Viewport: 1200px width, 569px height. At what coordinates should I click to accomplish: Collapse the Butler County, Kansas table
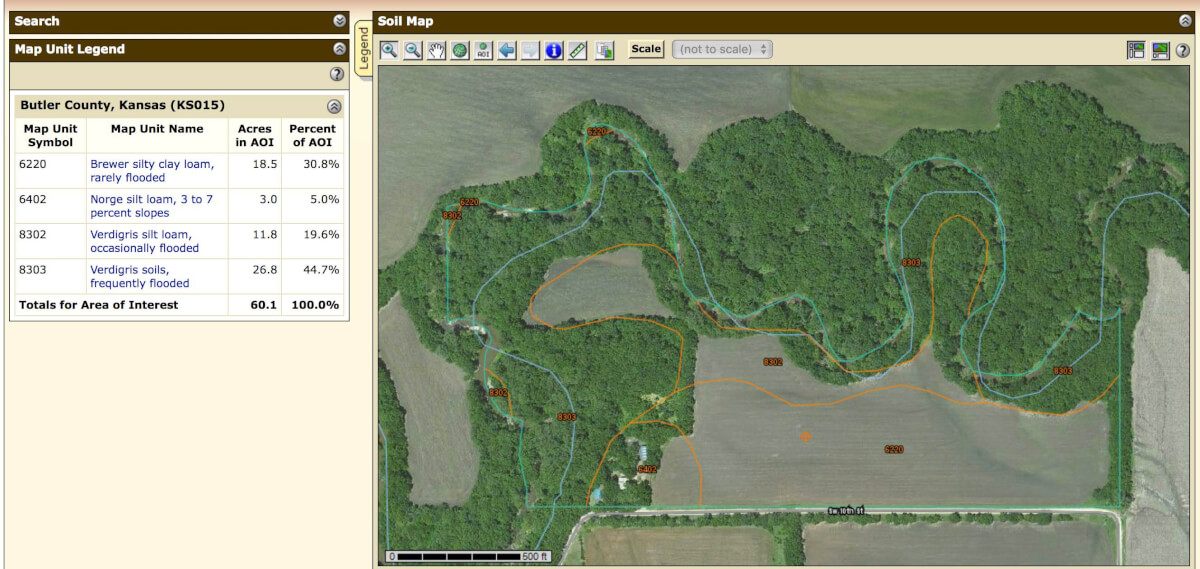point(334,106)
